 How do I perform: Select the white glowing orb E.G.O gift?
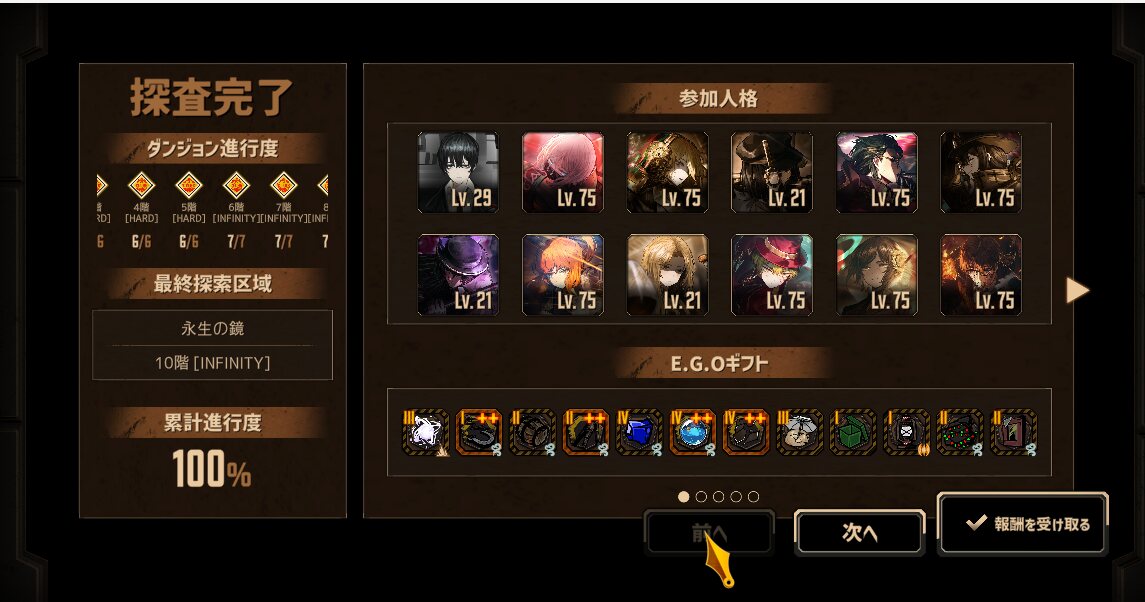[x=425, y=433]
